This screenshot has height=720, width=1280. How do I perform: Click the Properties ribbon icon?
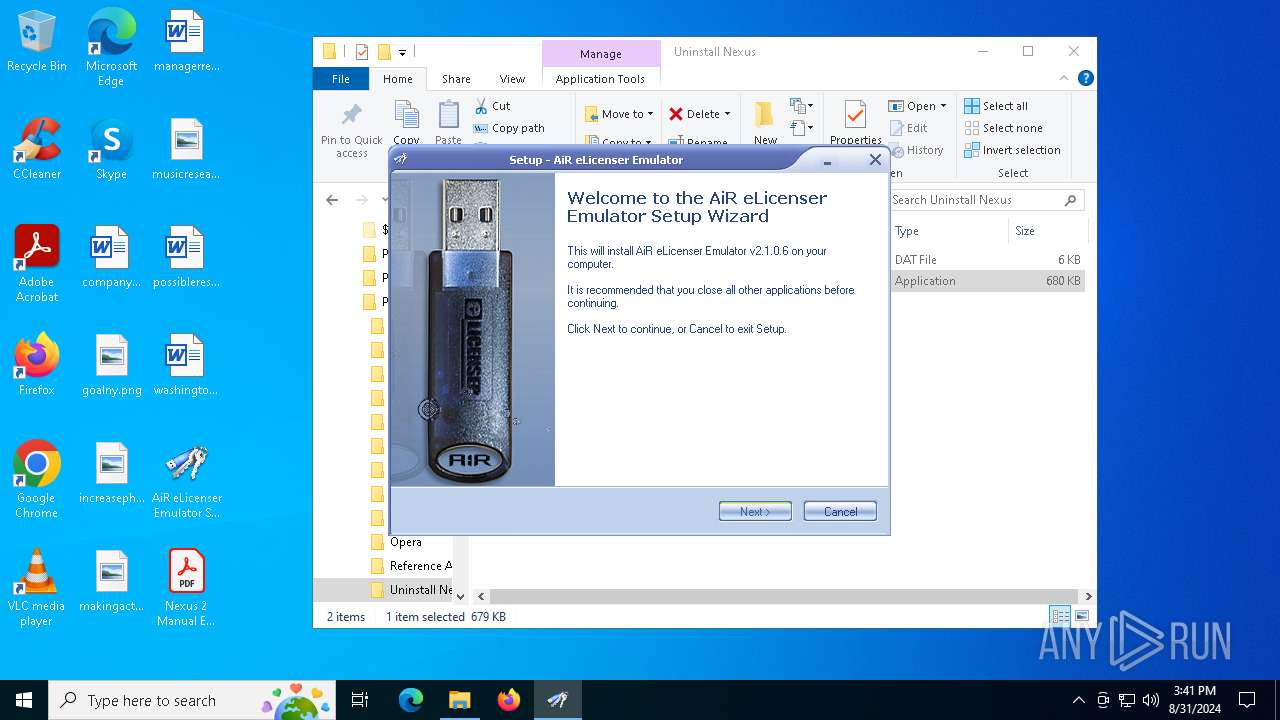855,122
